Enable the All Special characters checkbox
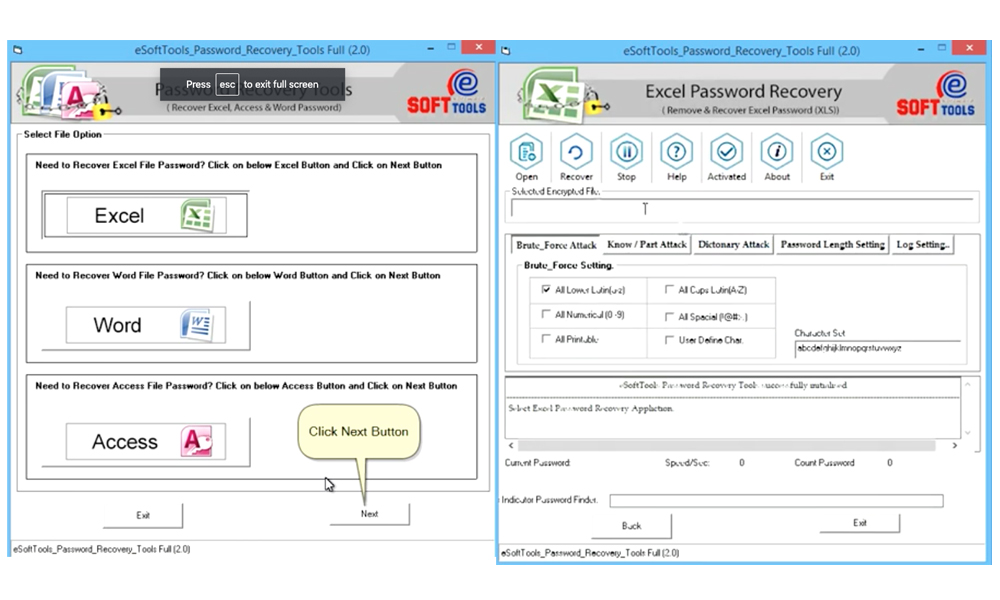The image size is (1000, 600). point(669,316)
